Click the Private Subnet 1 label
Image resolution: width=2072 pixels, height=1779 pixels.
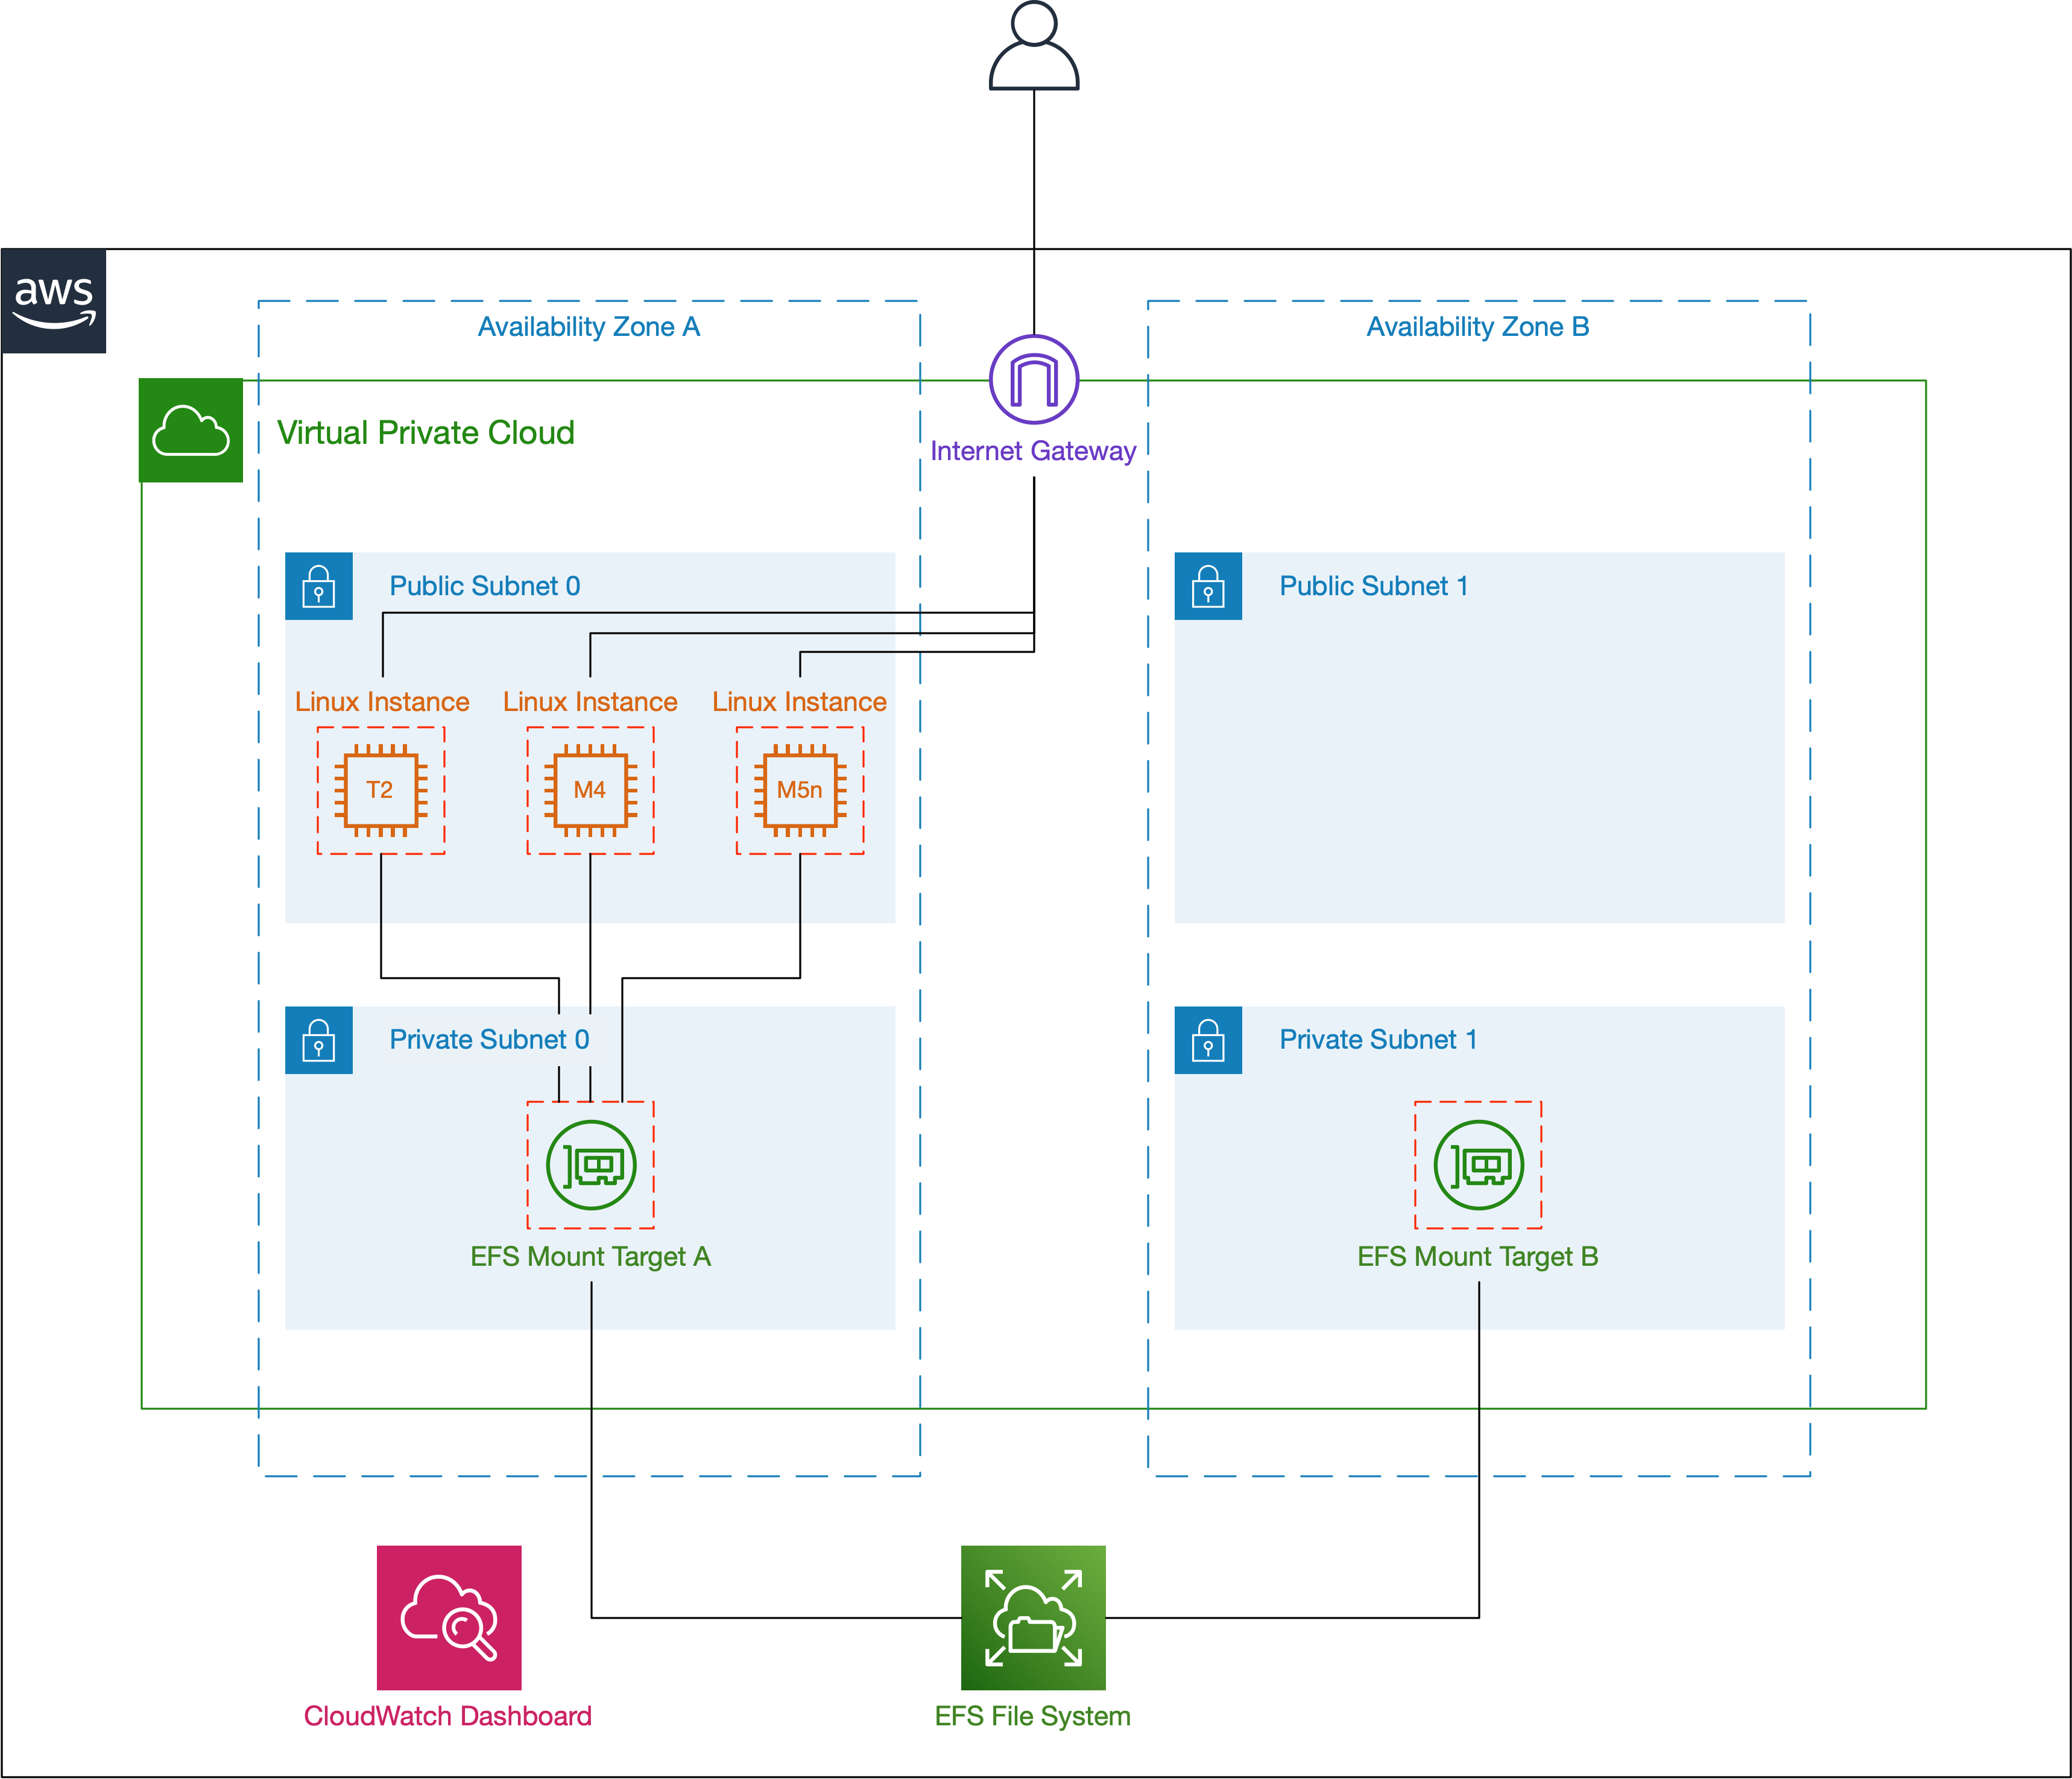[1378, 1040]
